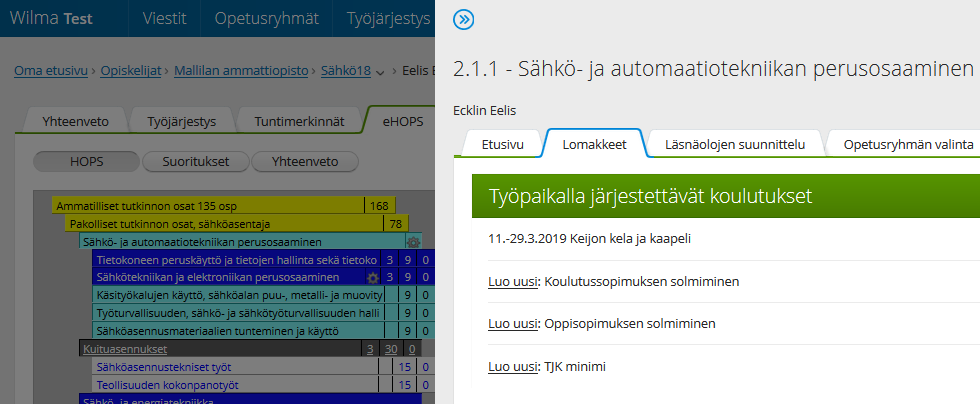Open the Läsnäolojen suunnittelu tab
Viewport: 980px width, 404px height.
click(734, 144)
